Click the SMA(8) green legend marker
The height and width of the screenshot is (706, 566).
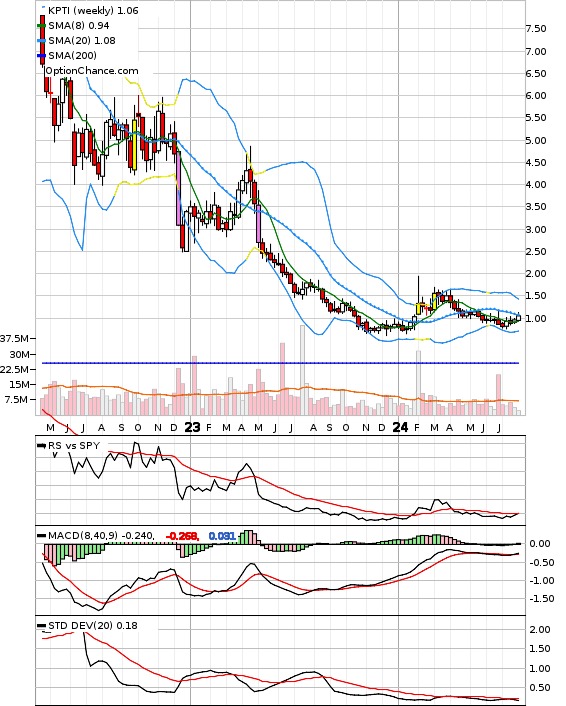(41, 26)
